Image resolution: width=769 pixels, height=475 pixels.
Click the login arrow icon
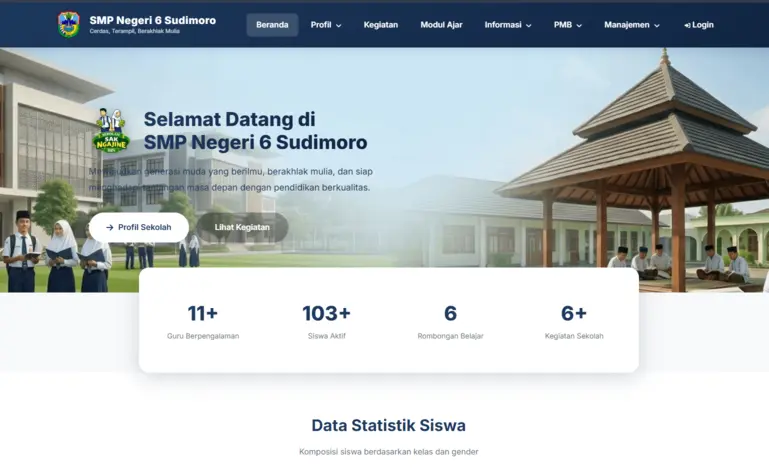(687, 25)
